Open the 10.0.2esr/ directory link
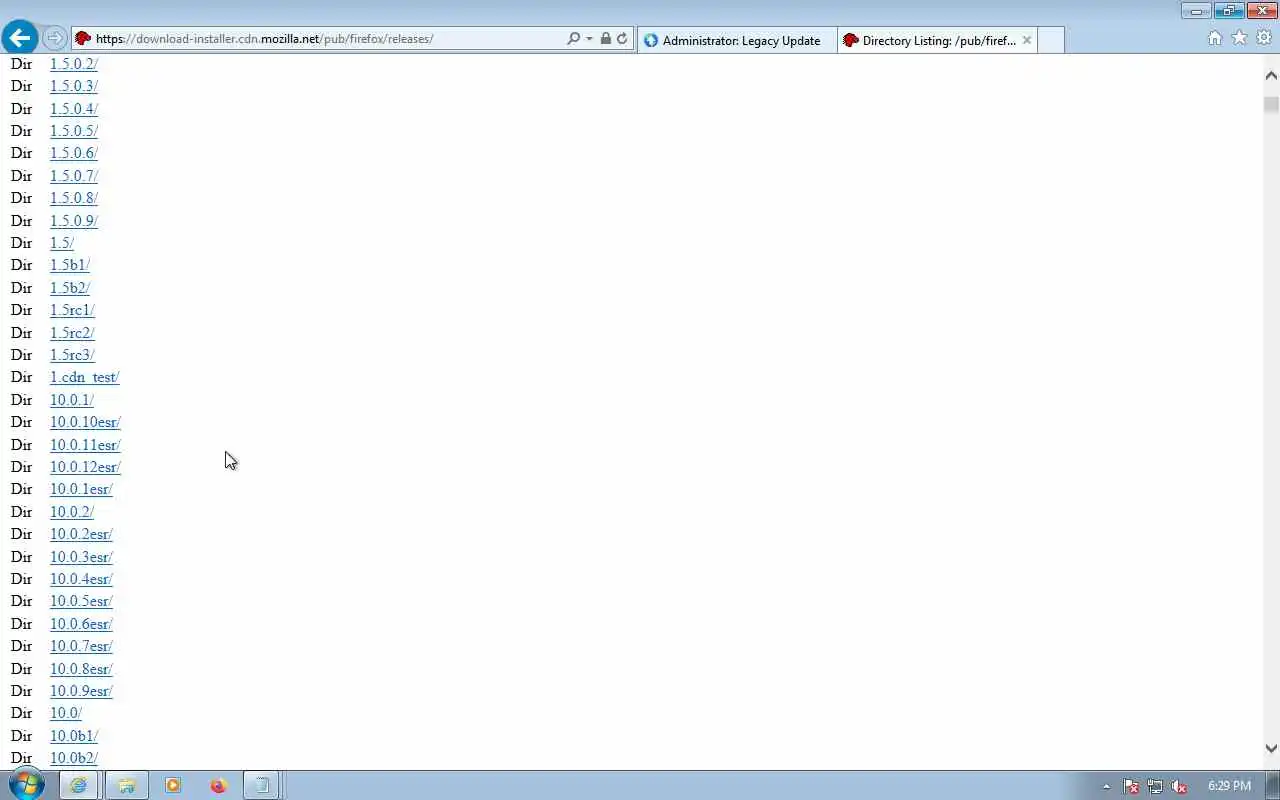This screenshot has width=1280, height=800. (81, 534)
